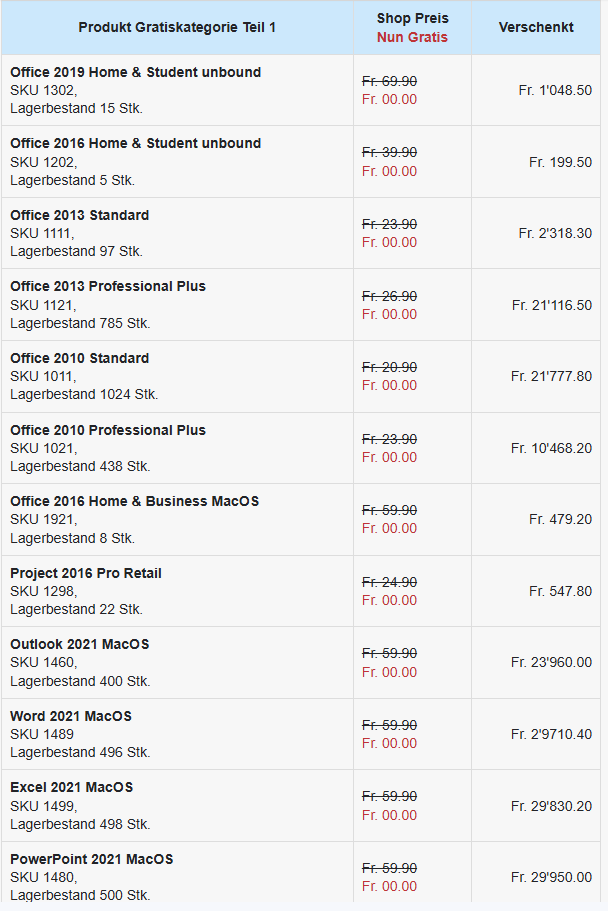Select the Fr. 1'048.50 Verschenkt amount
The width and height of the screenshot is (608, 911).
pyautogui.click(x=555, y=90)
